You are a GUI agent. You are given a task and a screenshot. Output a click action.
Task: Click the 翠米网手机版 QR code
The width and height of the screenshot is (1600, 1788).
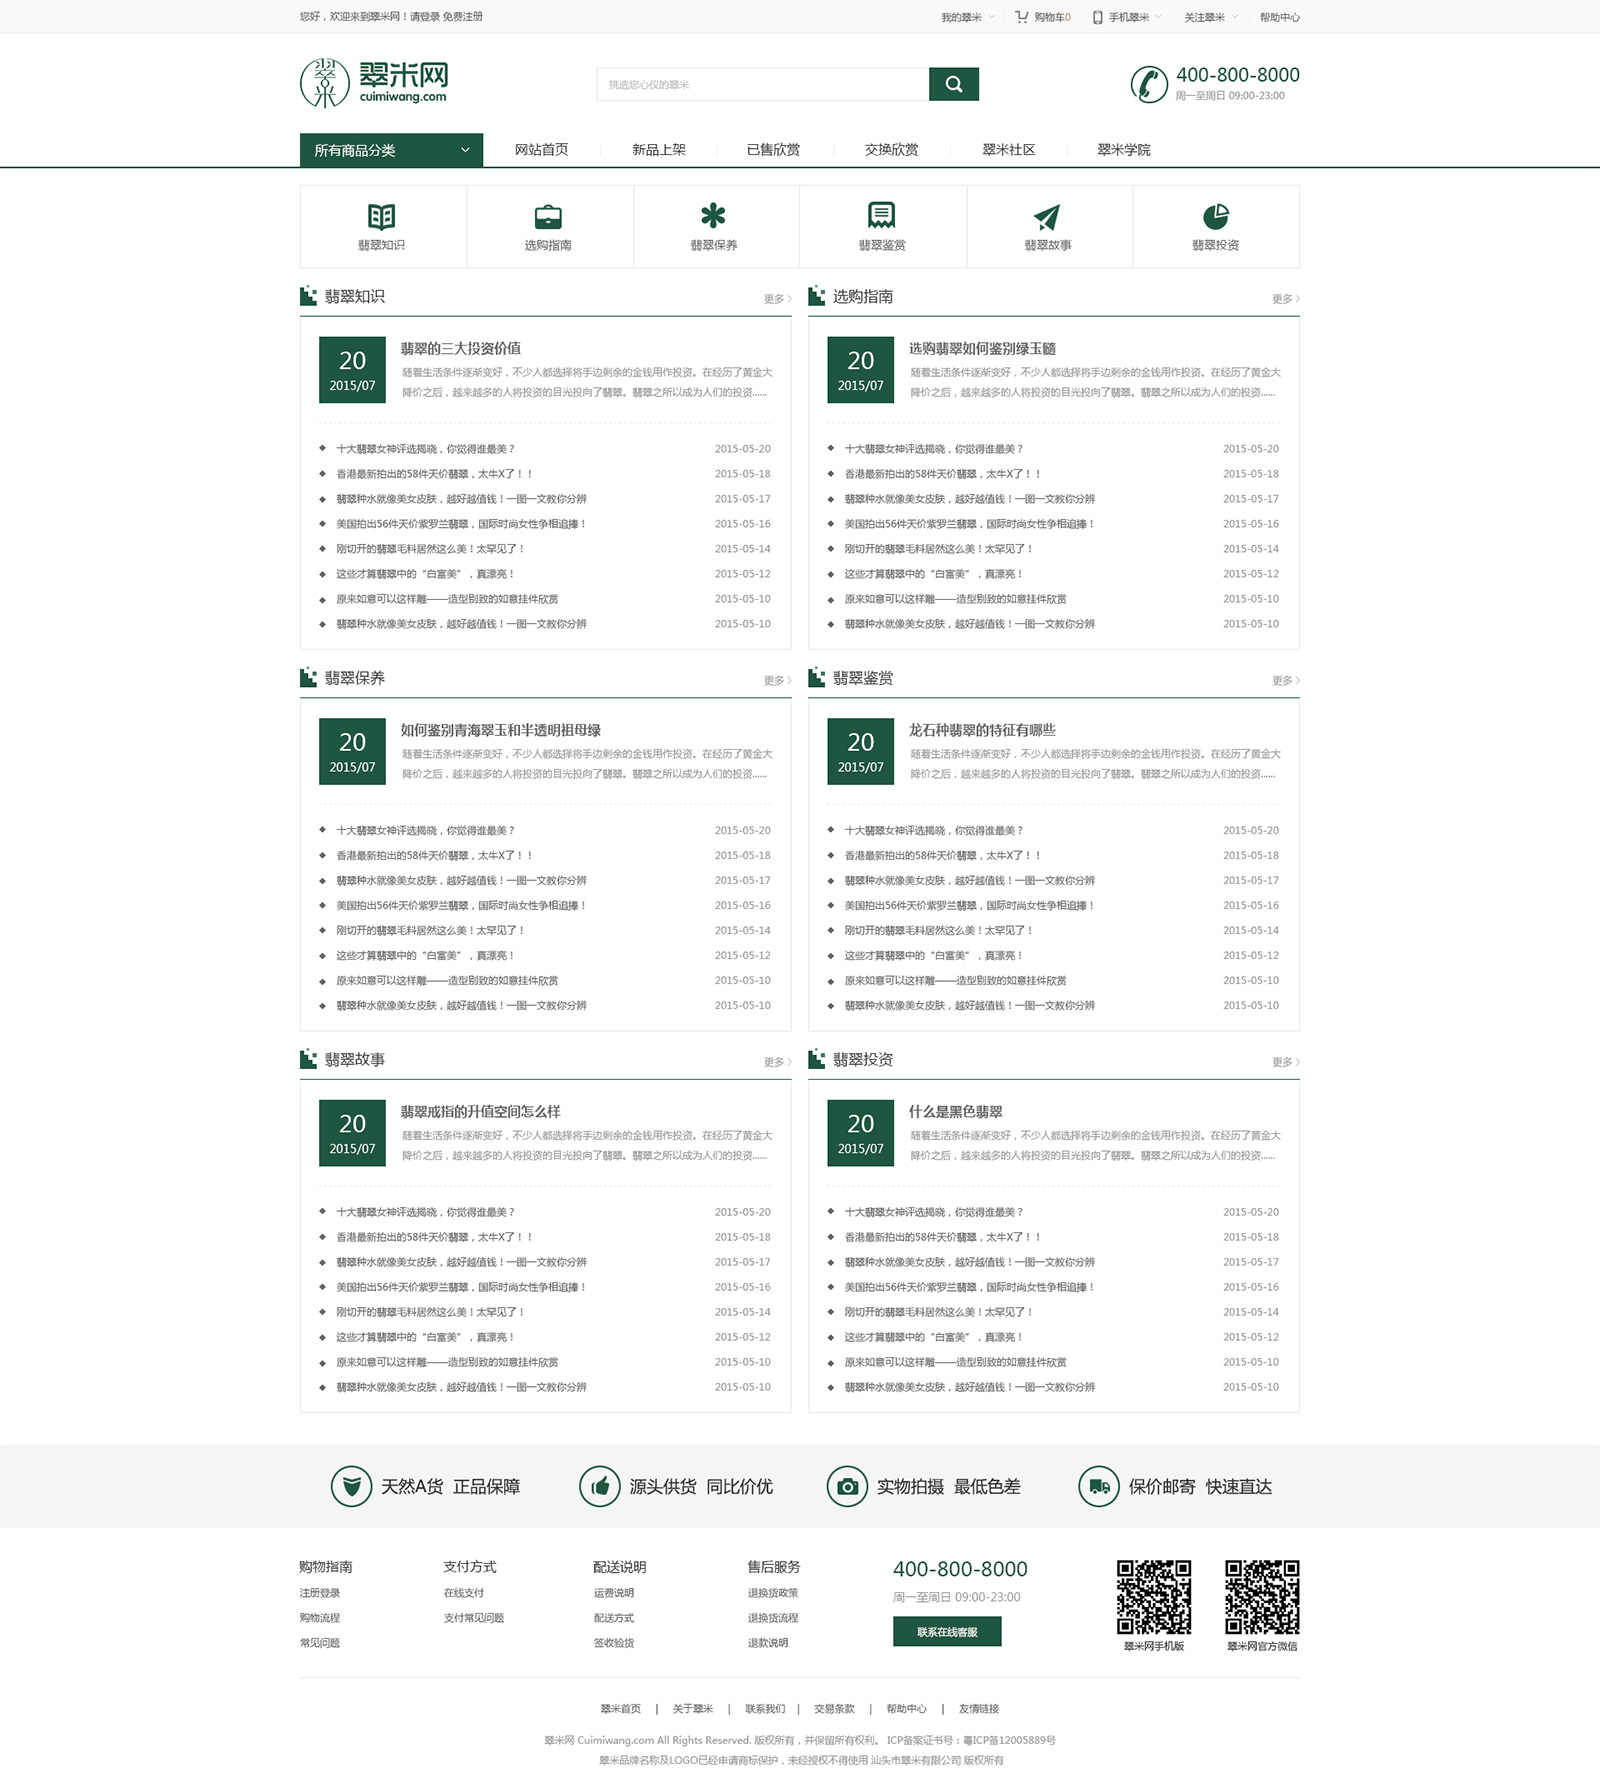[x=1153, y=1597]
